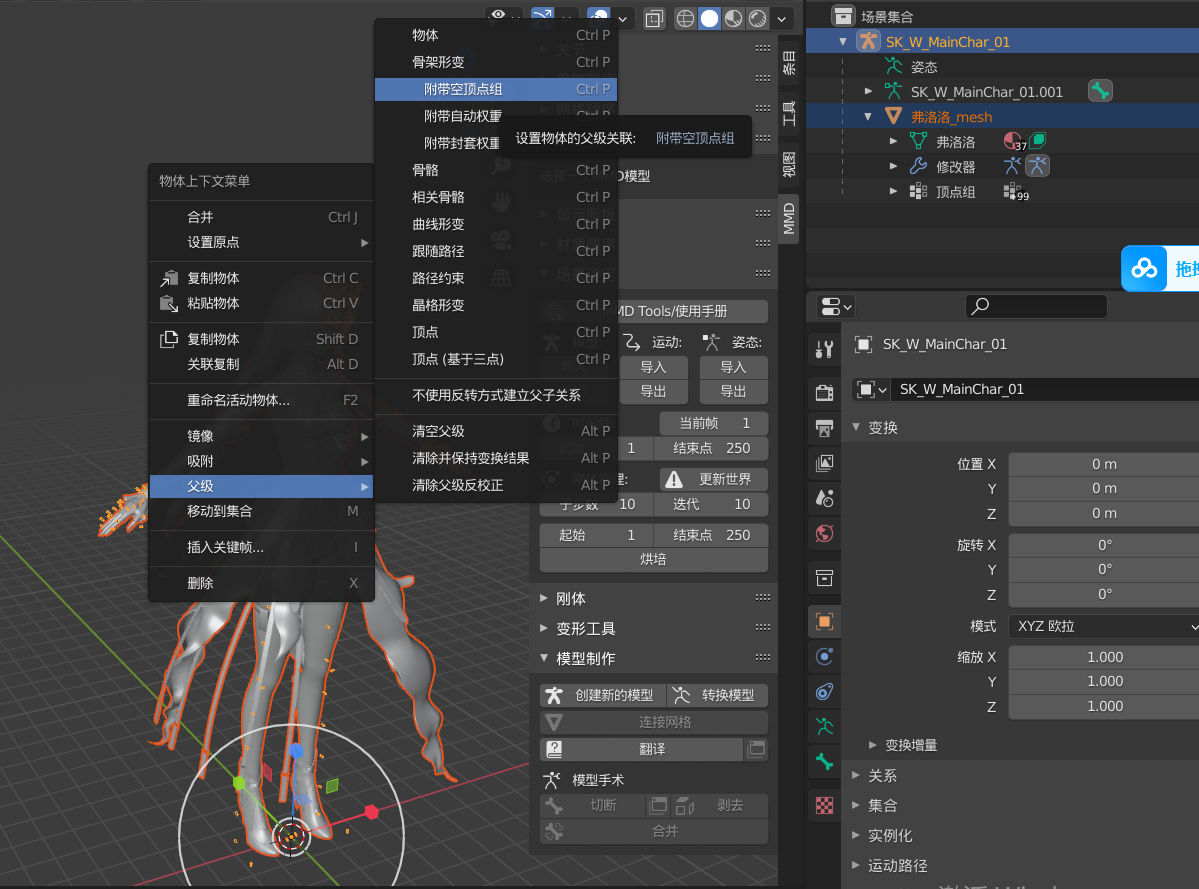Open the Object Properties tab (orange square icon)
This screenshot has width=1199, height=889.
[x=824, y=621]
